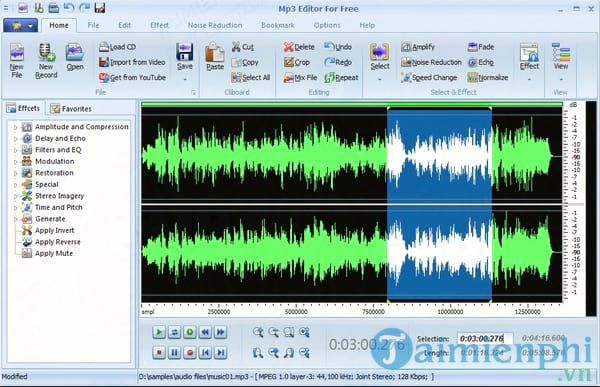Click the red Record button
The image size is (600, 387).
coord(190,352)
